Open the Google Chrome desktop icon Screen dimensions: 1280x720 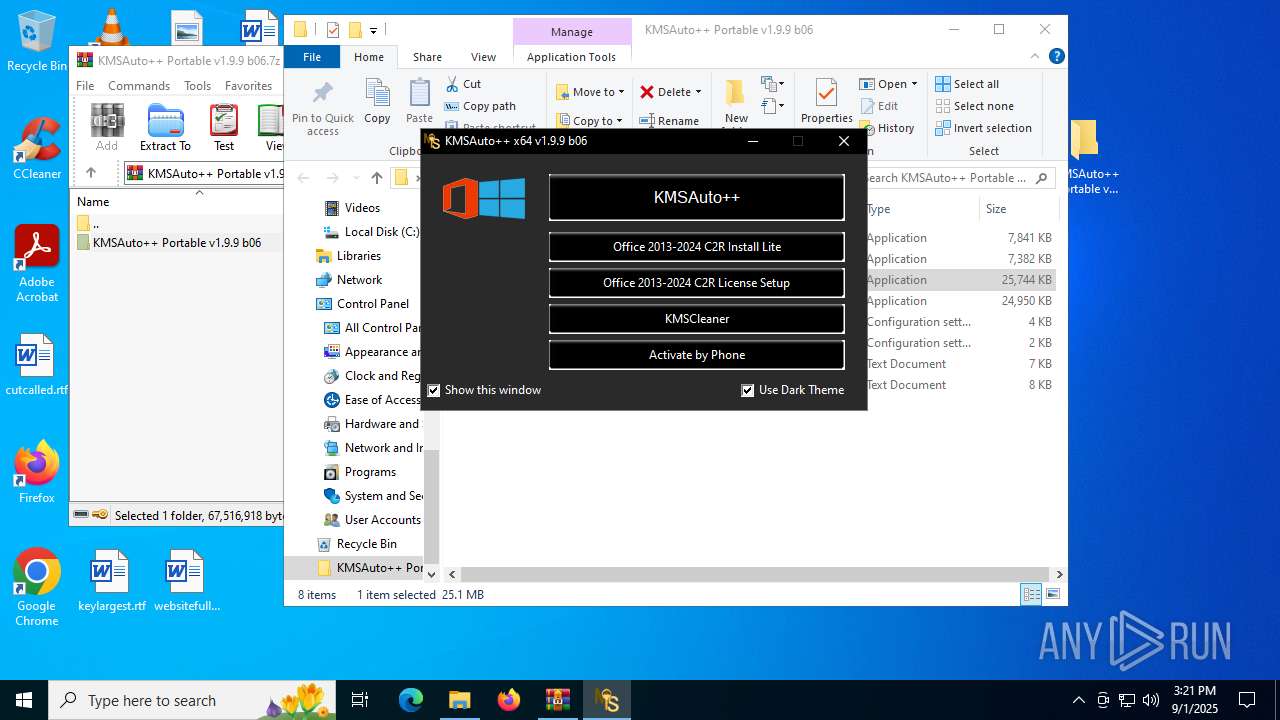pyautogui.click(x=37, y=587)
